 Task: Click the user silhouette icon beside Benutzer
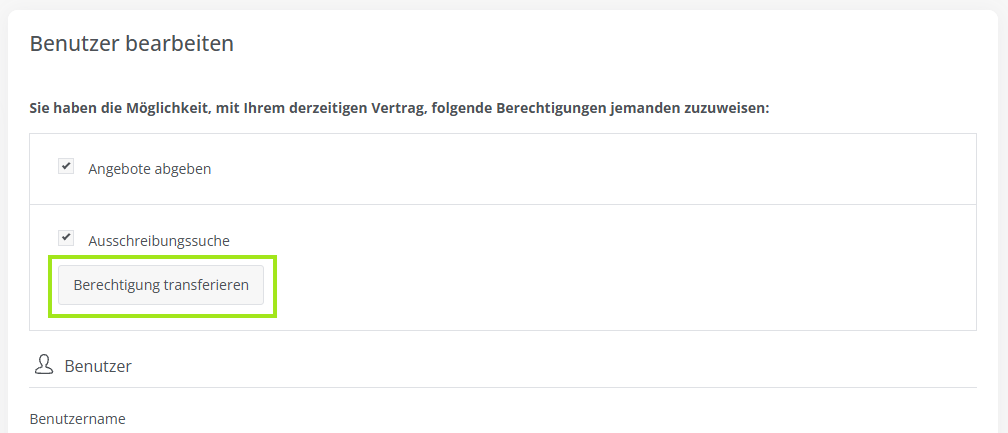point(43,365)
